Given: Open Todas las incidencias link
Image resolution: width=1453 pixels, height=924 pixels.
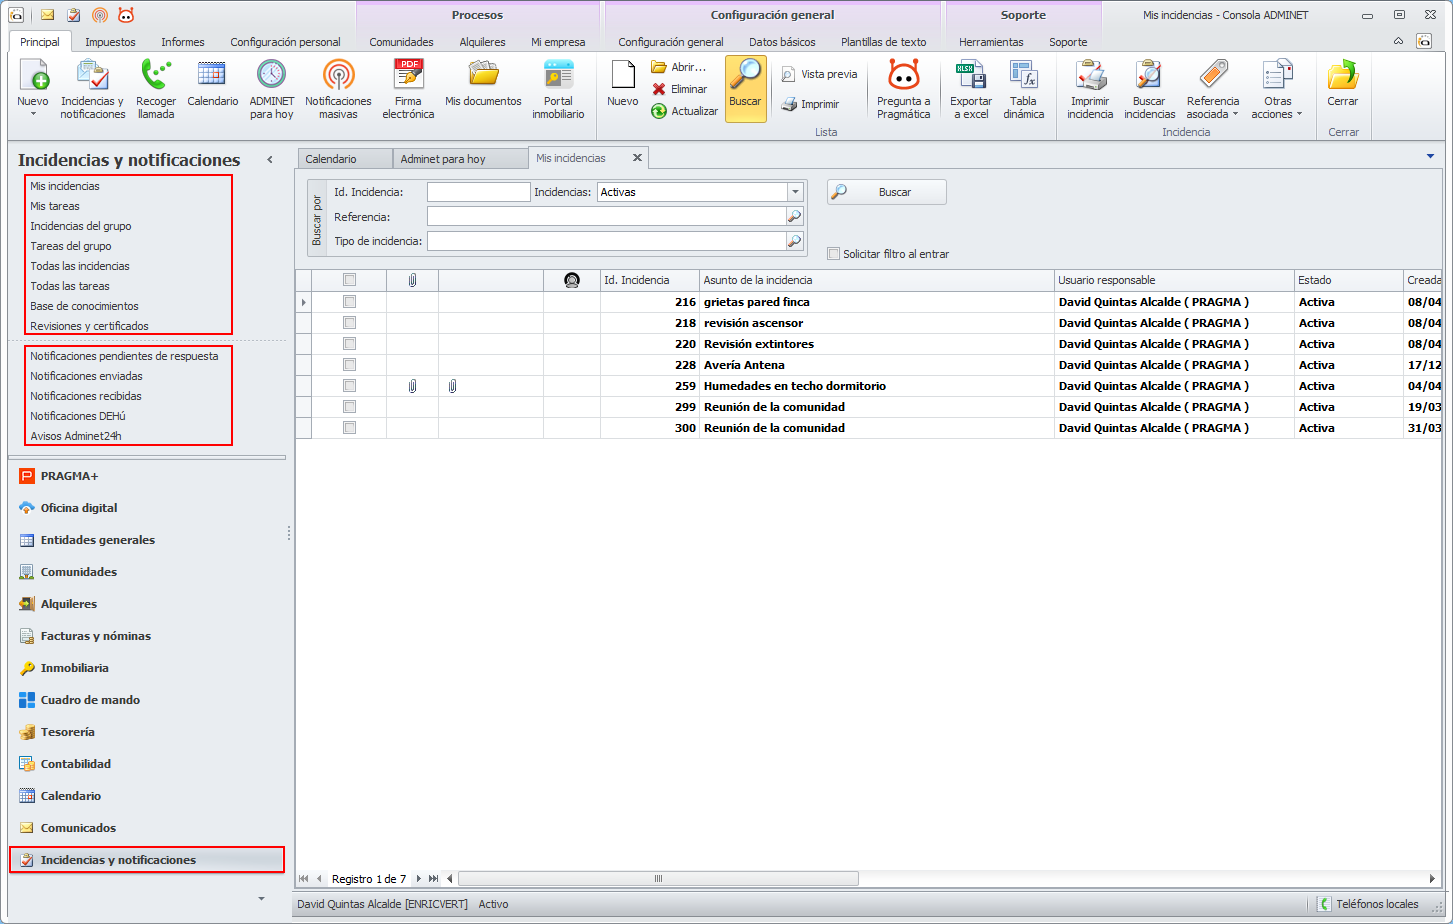Looking at the screenshot, I should point(80,266).
